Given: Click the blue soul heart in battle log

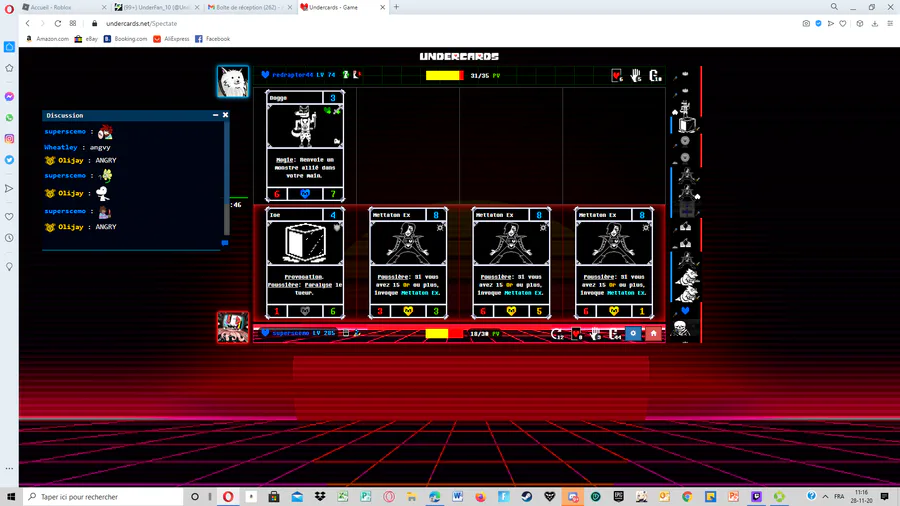Looking at the screenshot, I should (x=685, y=311).
